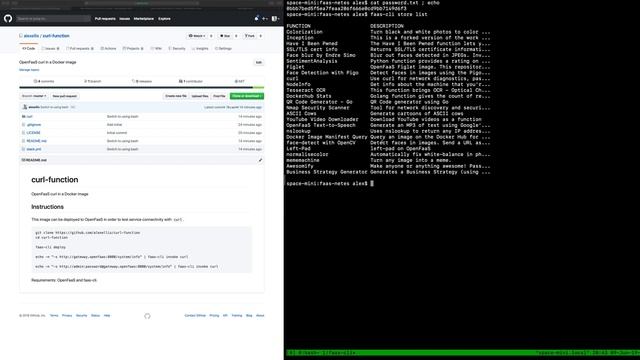Click the repository language color bar
Screen dimensions: 640x360
[x=142, y=87]
